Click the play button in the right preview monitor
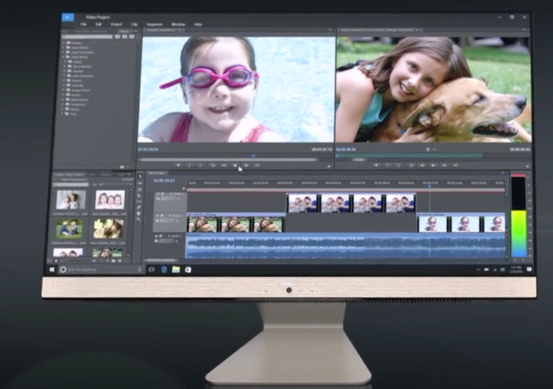The image size is (553, 389). pos(433,165)
